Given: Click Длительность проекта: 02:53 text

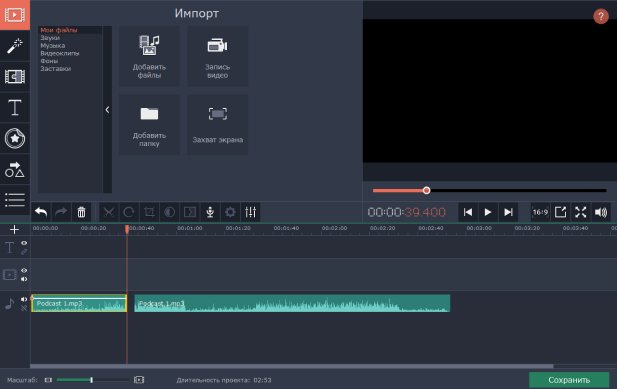Looking at the screenshot, I should [x=224, y=380].
